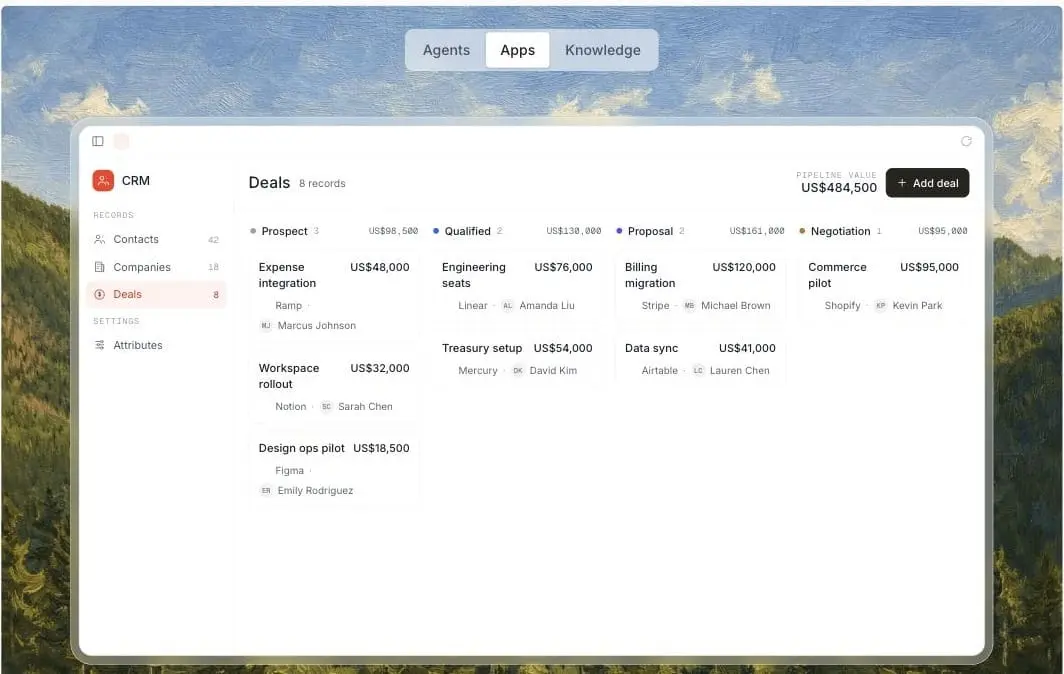Image resolution: width=1064 pixels, height=674 pixels.
Task: Click the Figma company label
Action: point(289,470)
